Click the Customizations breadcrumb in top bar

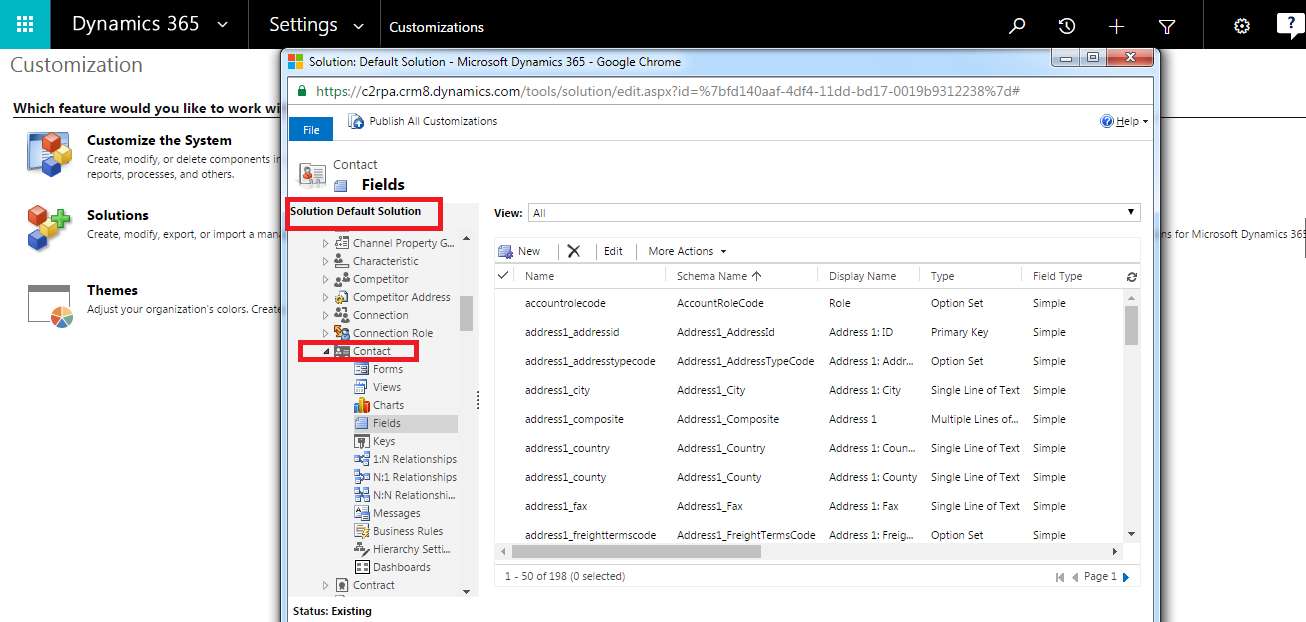point(436,27)
